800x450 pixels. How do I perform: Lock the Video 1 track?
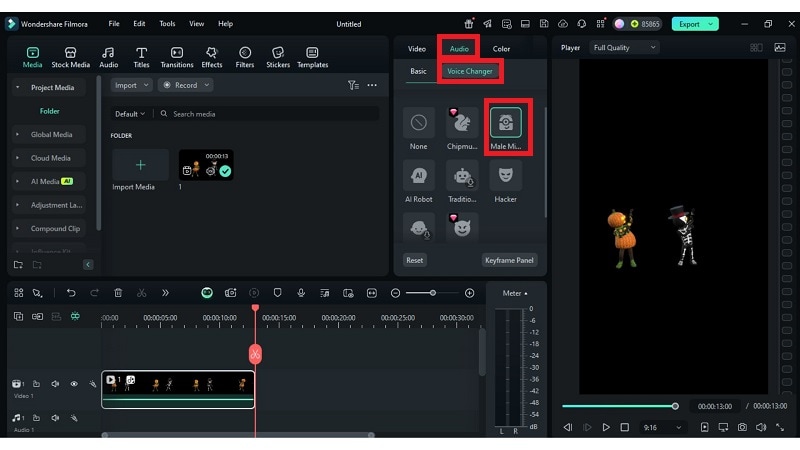click(x=36, y=384)
